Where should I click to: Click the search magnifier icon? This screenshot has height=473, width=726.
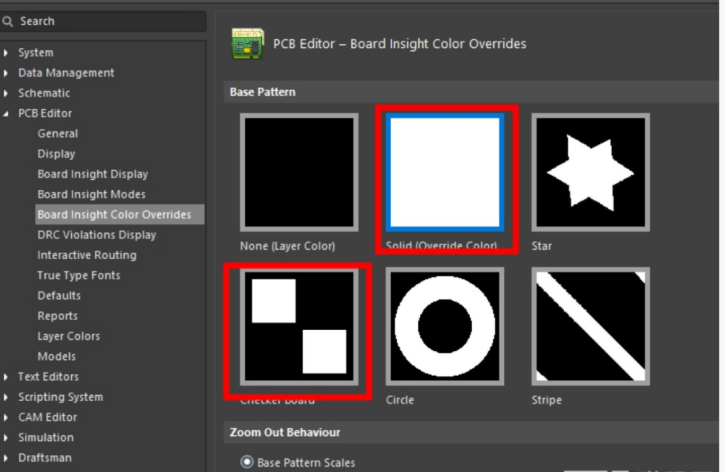tap(9, 21)
